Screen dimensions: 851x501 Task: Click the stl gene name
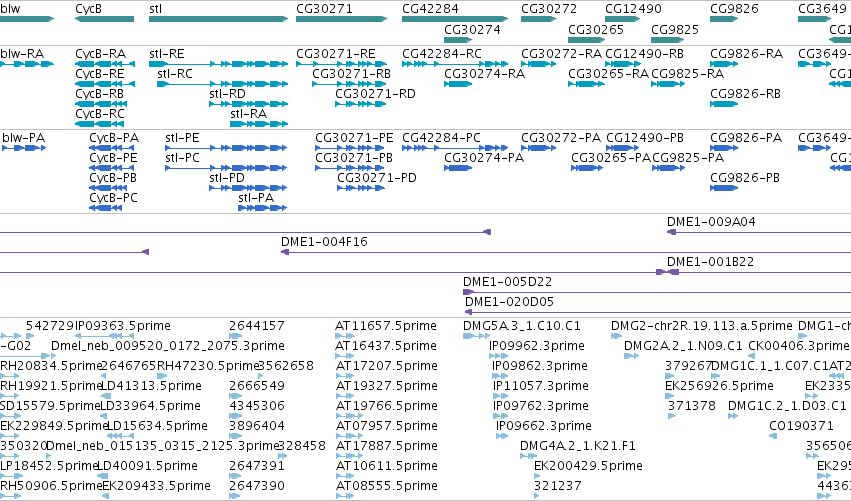click(x=155, y=9)
